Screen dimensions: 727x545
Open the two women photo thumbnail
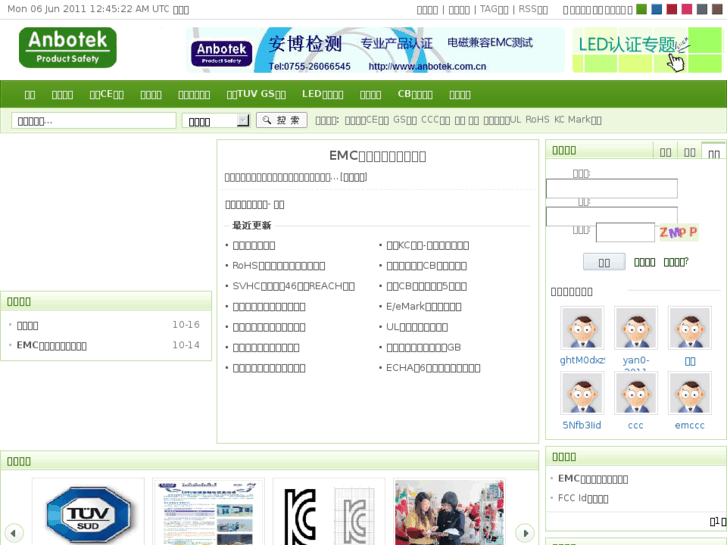(x=449, y=513)
